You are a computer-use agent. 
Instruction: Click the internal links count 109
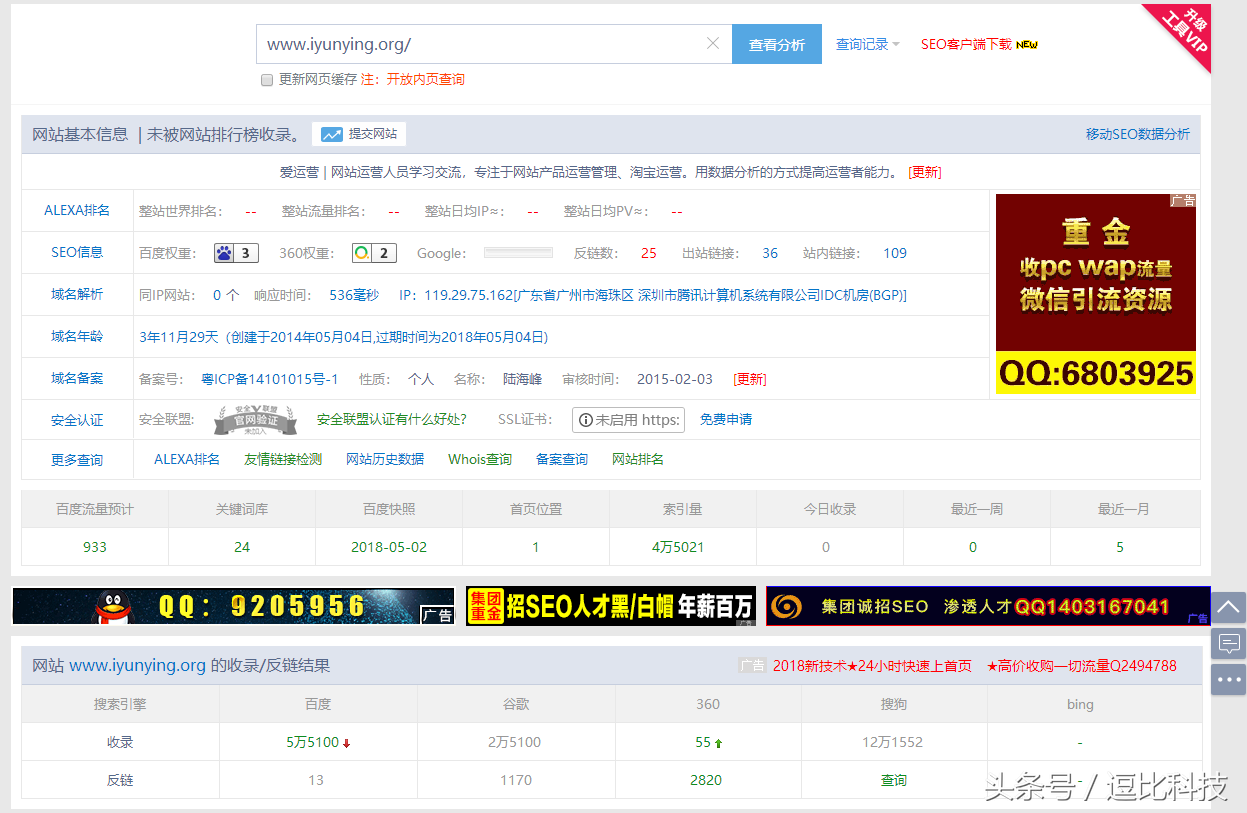pos(895,253)
